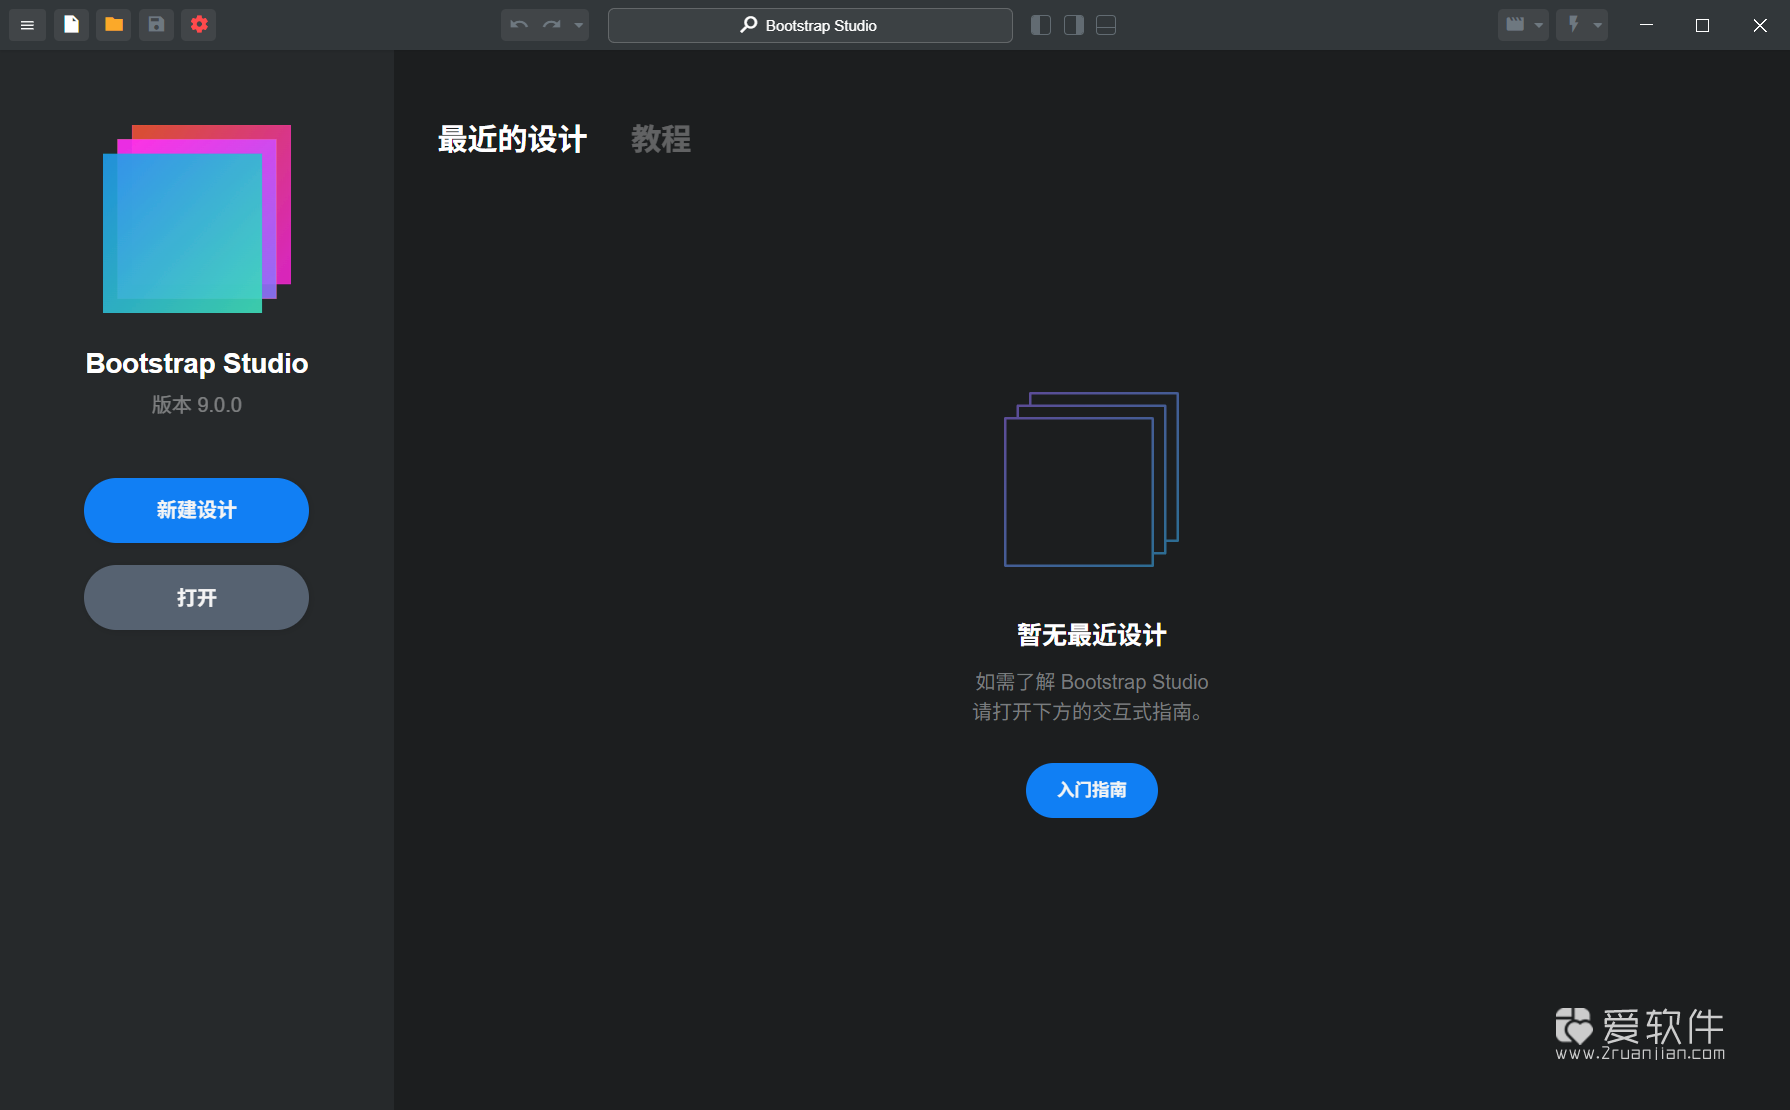Image resolution: width=1790 pixels, height=1110 pixels.
Task: Click the 暂无最近设计 heading
Action: (x=1092, y=635)
